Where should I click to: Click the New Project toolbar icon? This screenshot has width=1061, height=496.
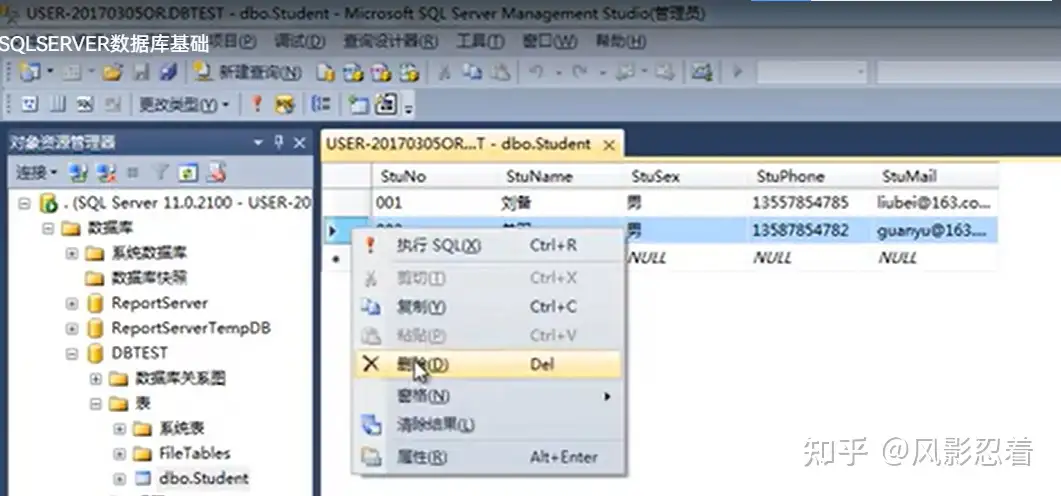coord(30,72)
